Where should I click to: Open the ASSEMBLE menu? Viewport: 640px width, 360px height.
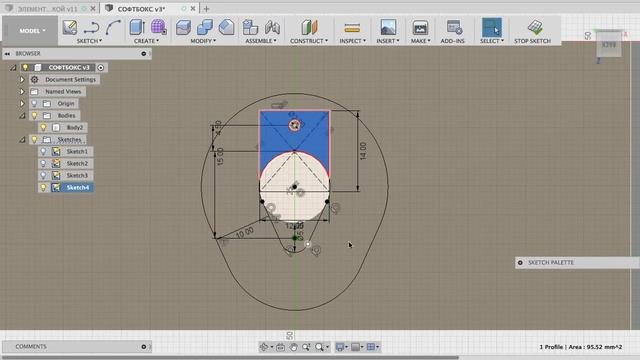260,41
